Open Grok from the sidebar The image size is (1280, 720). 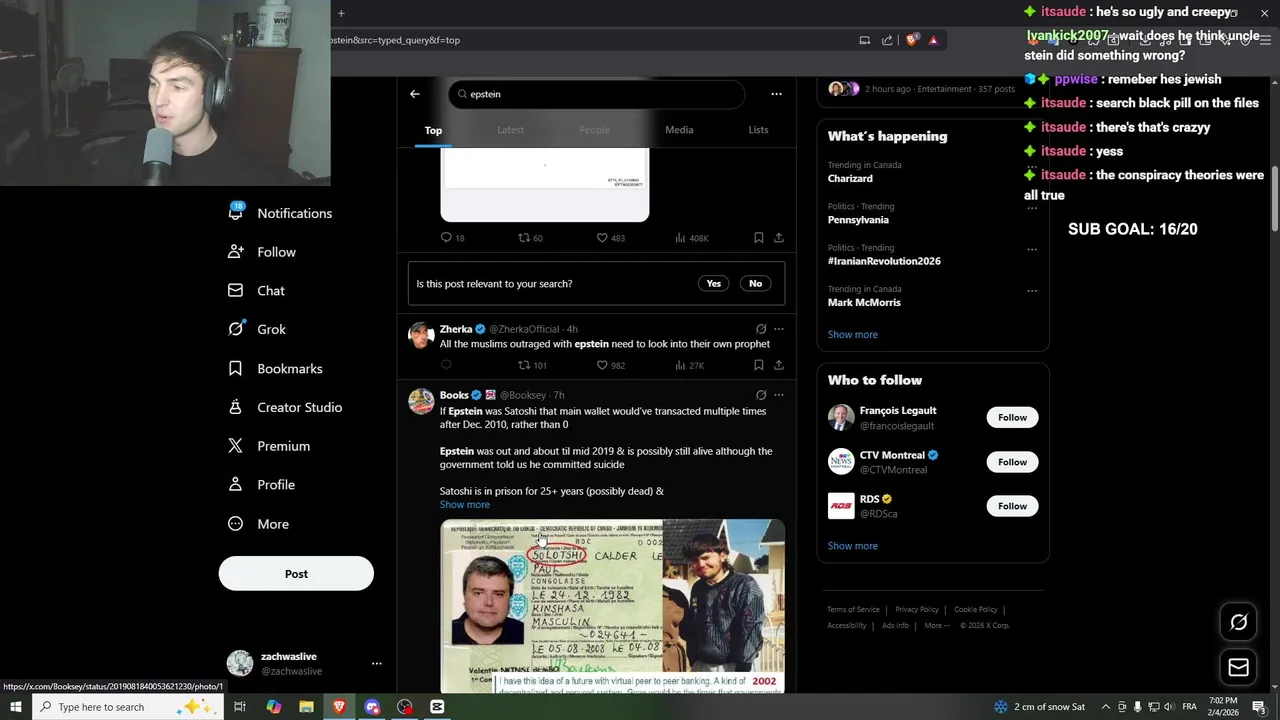click(x=257, y=329)
